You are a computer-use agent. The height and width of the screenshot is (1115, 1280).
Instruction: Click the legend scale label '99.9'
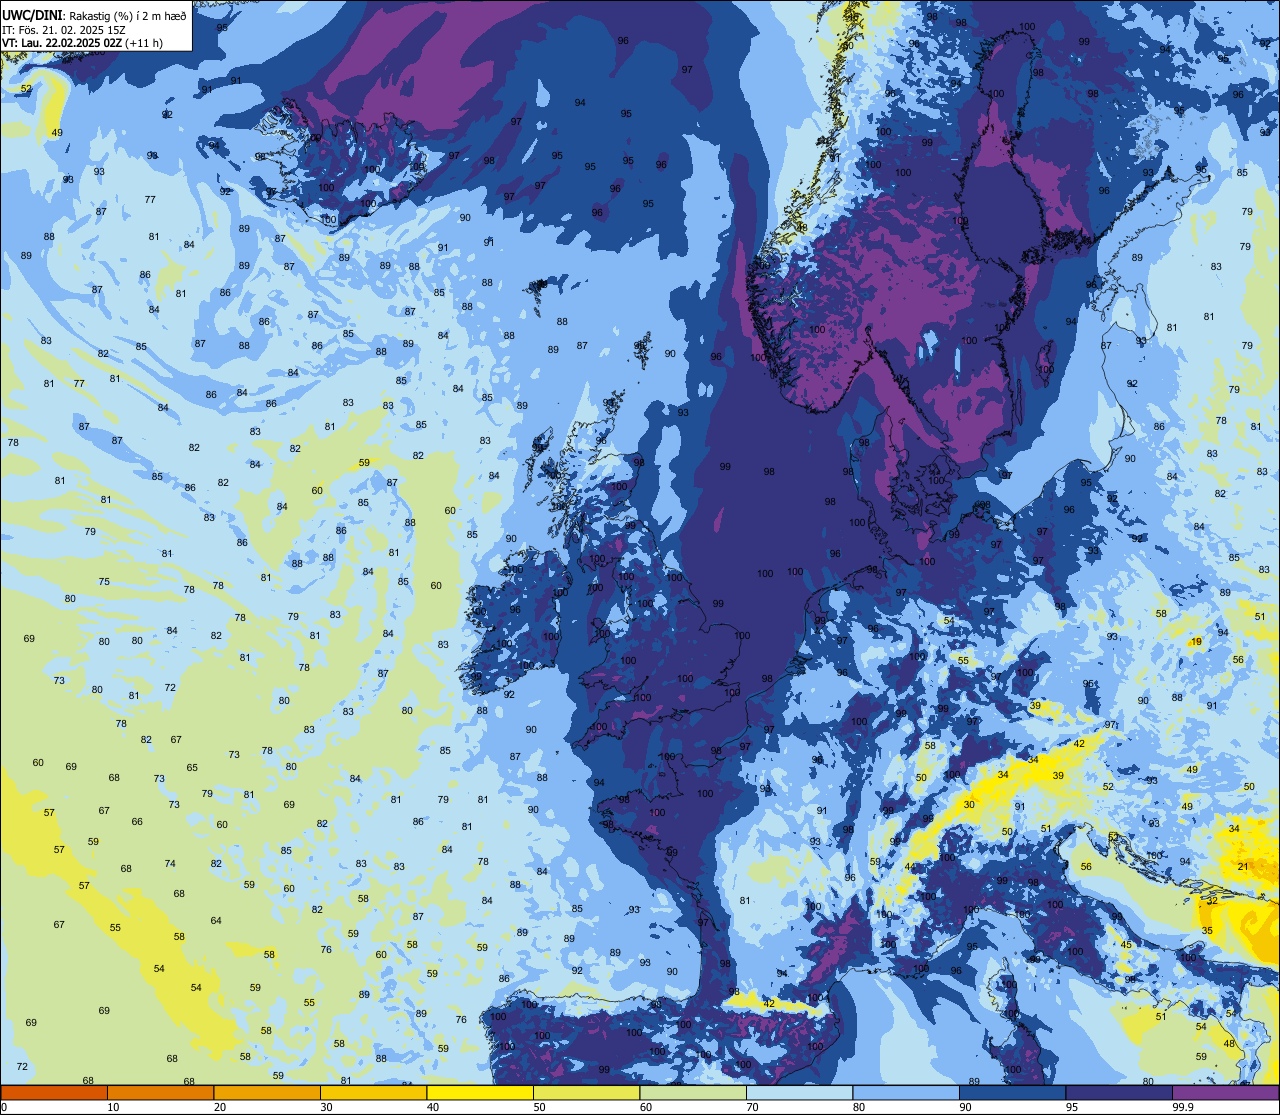[1183, 1107]
